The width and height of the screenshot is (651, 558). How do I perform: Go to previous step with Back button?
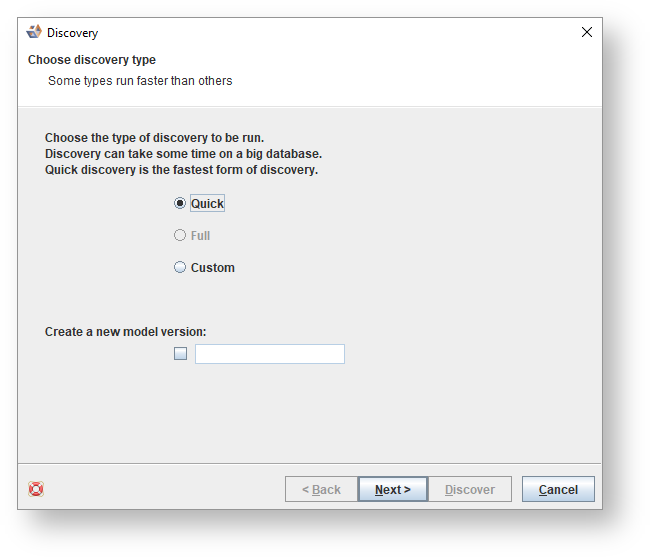point(321,489)
